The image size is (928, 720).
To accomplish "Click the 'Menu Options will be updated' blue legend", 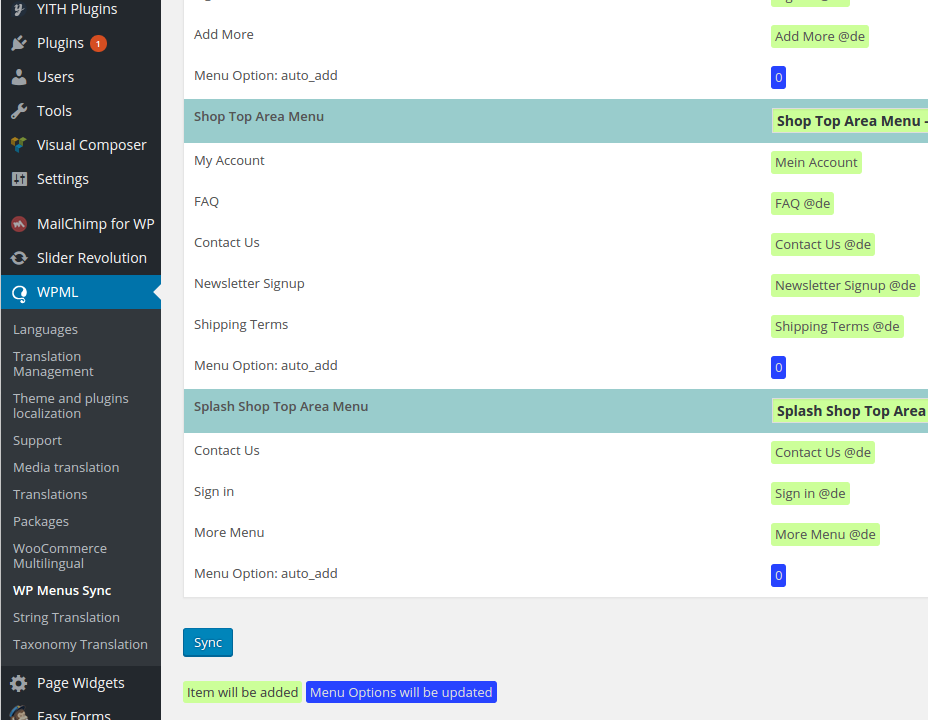I will [x=401, y=692].
